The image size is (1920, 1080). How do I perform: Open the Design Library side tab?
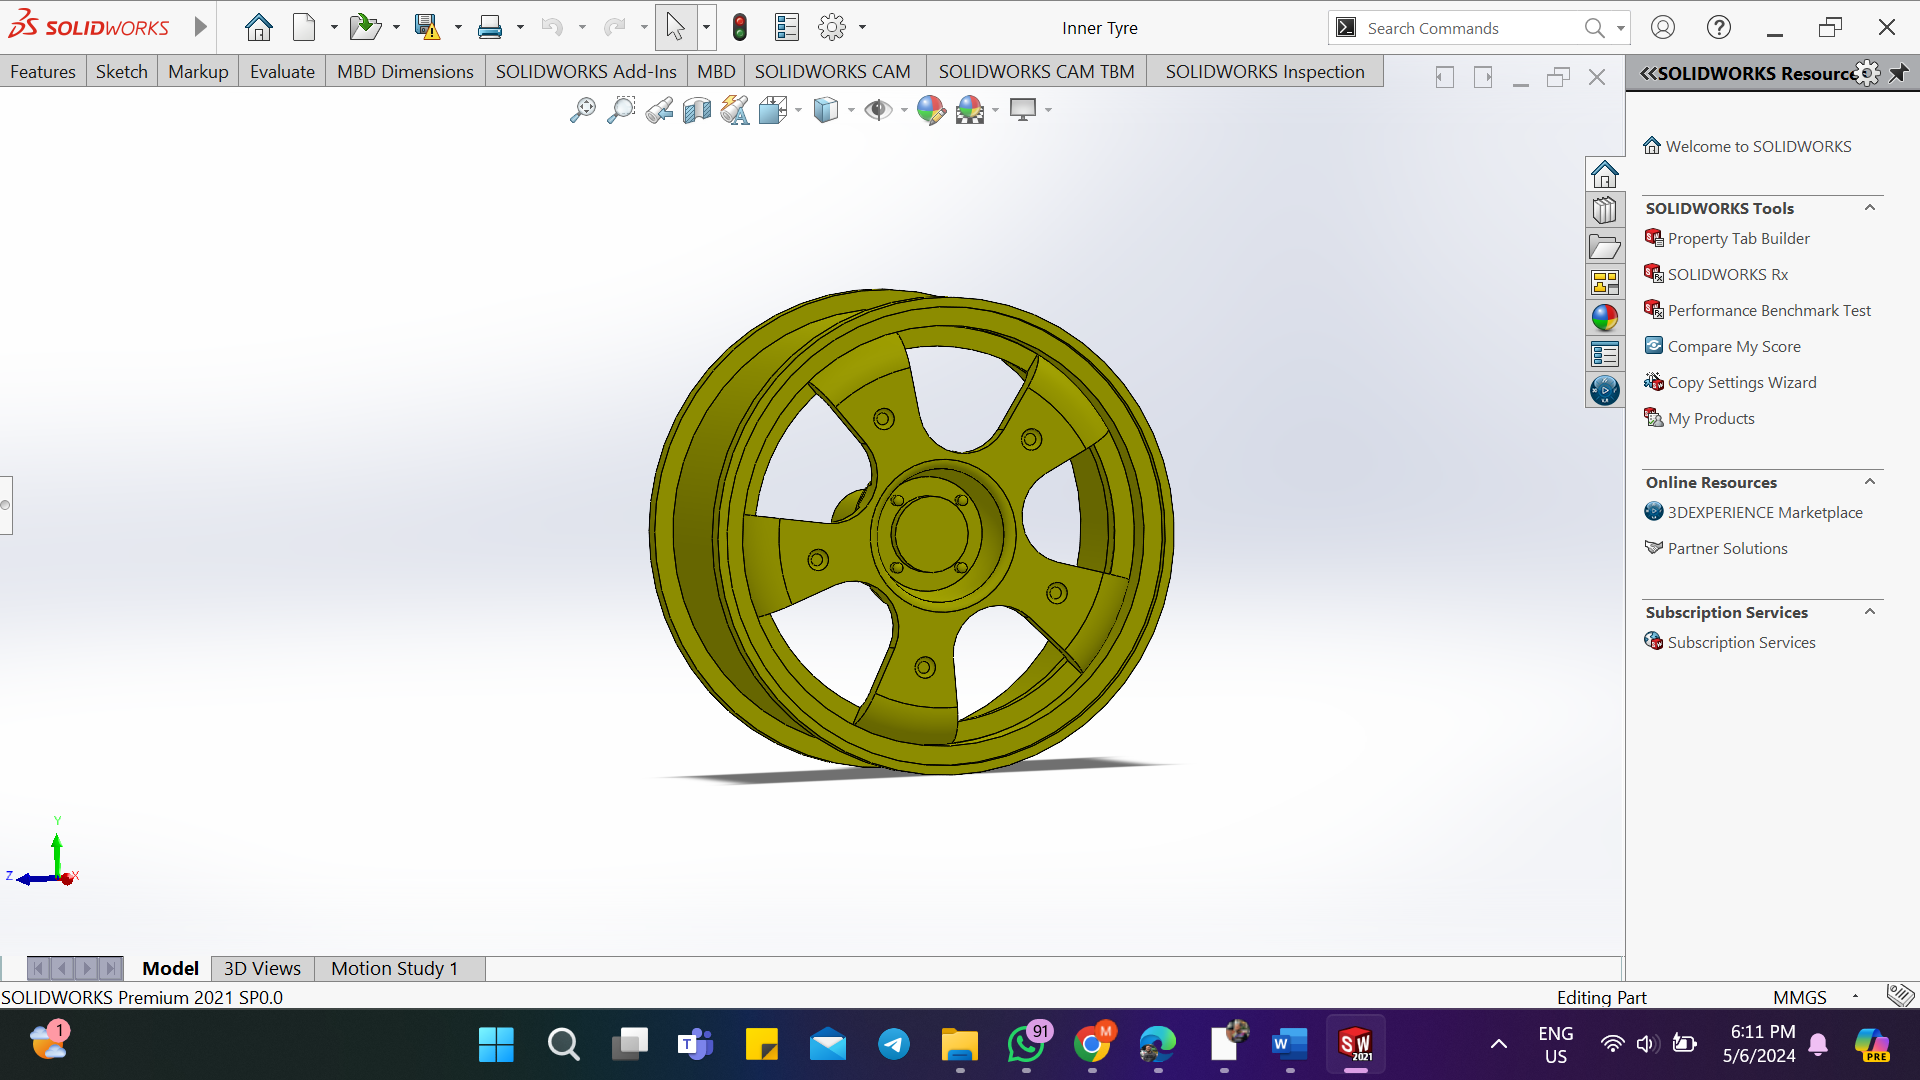[1605, 211]
